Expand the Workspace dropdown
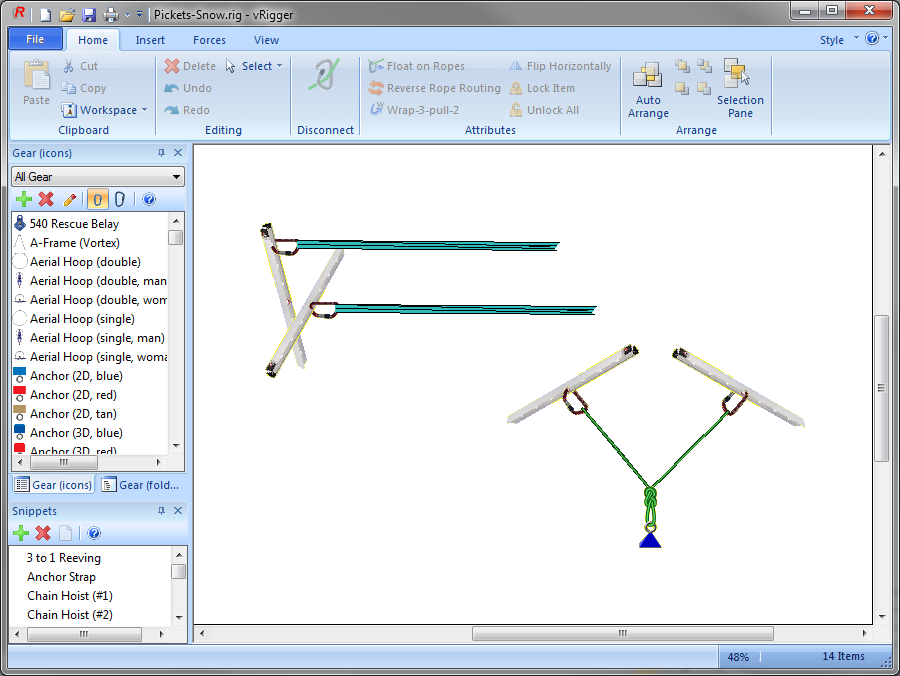Viewport: 900px width, 676px height. (104, 110)
